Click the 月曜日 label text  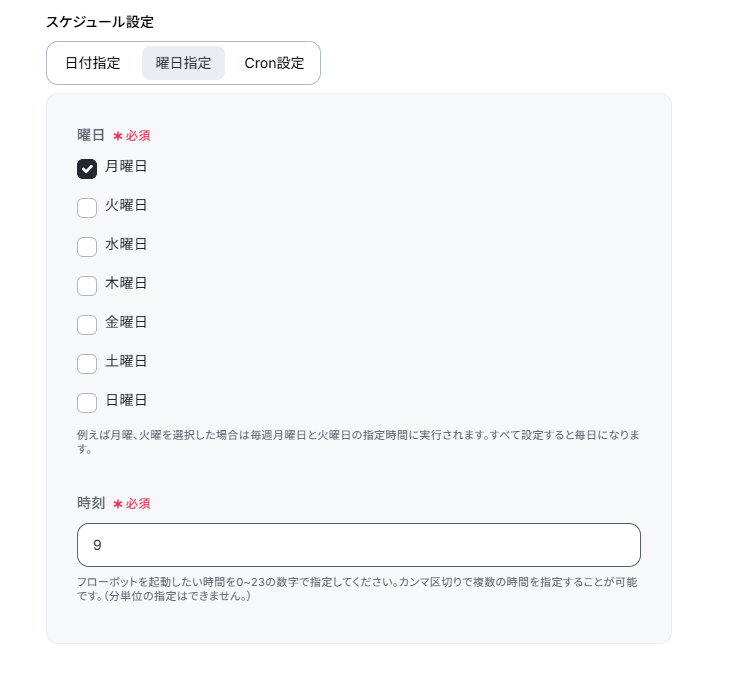[126, 166]
